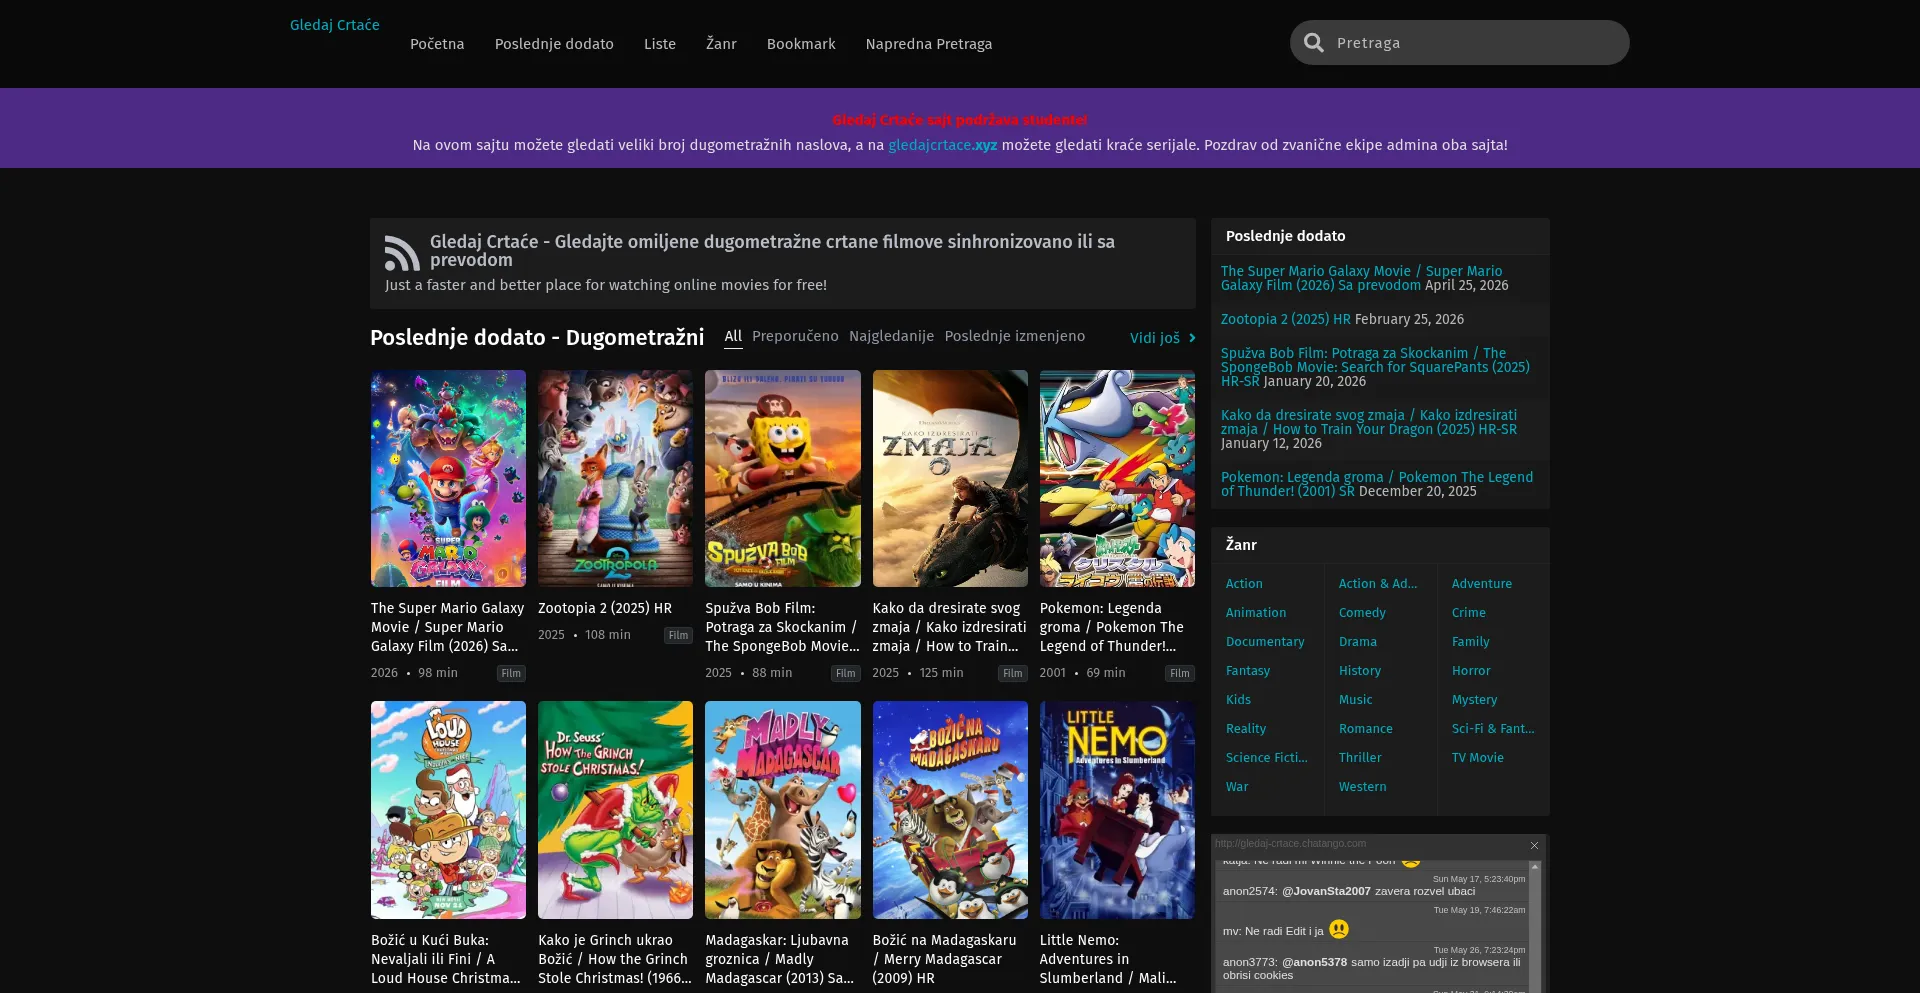Open the Grinch Stole Christmas poster
The image size is (1920, 993).
(615, 810)
